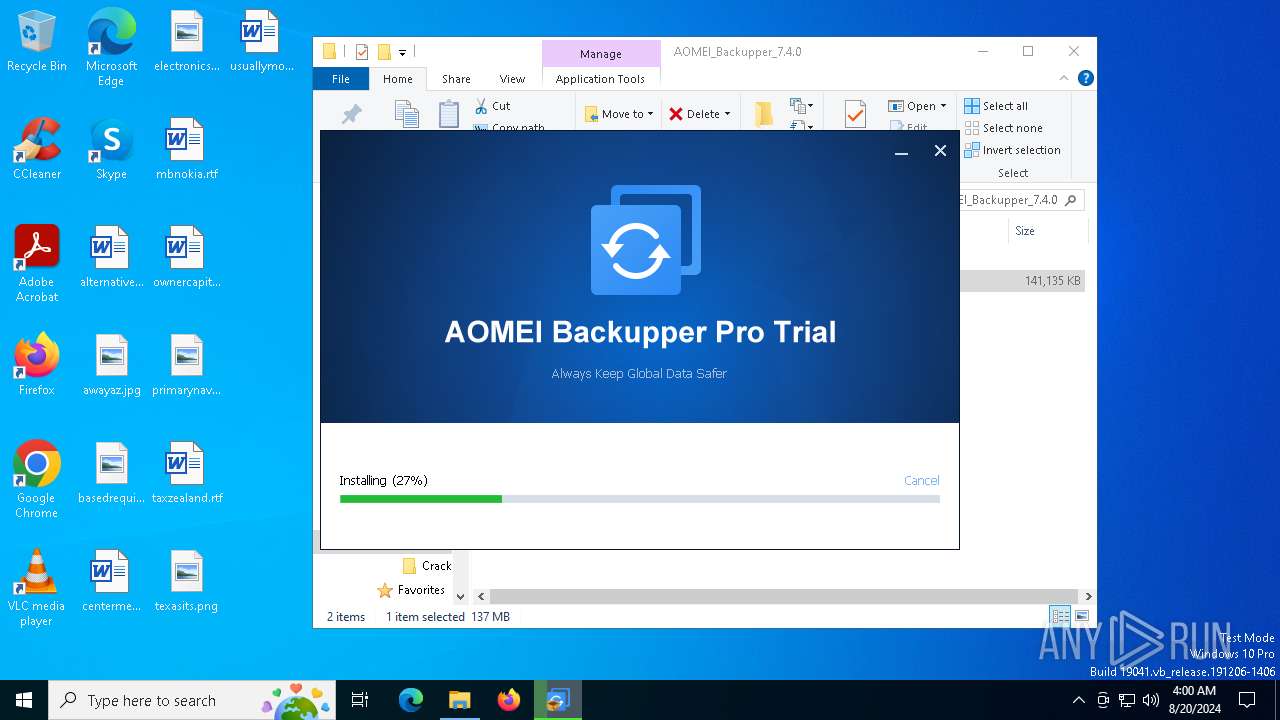
Task: Select the taxzealand.rtf desktop file
Action: pos(186,473)
